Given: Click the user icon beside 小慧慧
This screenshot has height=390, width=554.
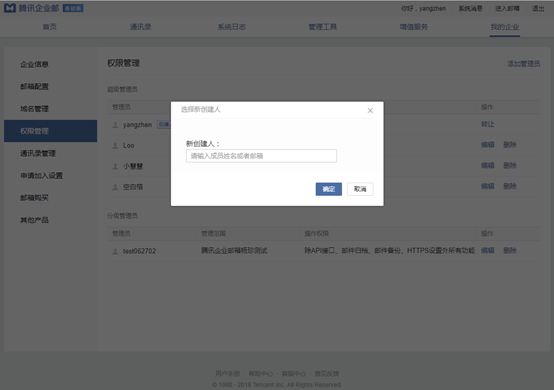Looking at the screenshot, I should tap(115, 166).
